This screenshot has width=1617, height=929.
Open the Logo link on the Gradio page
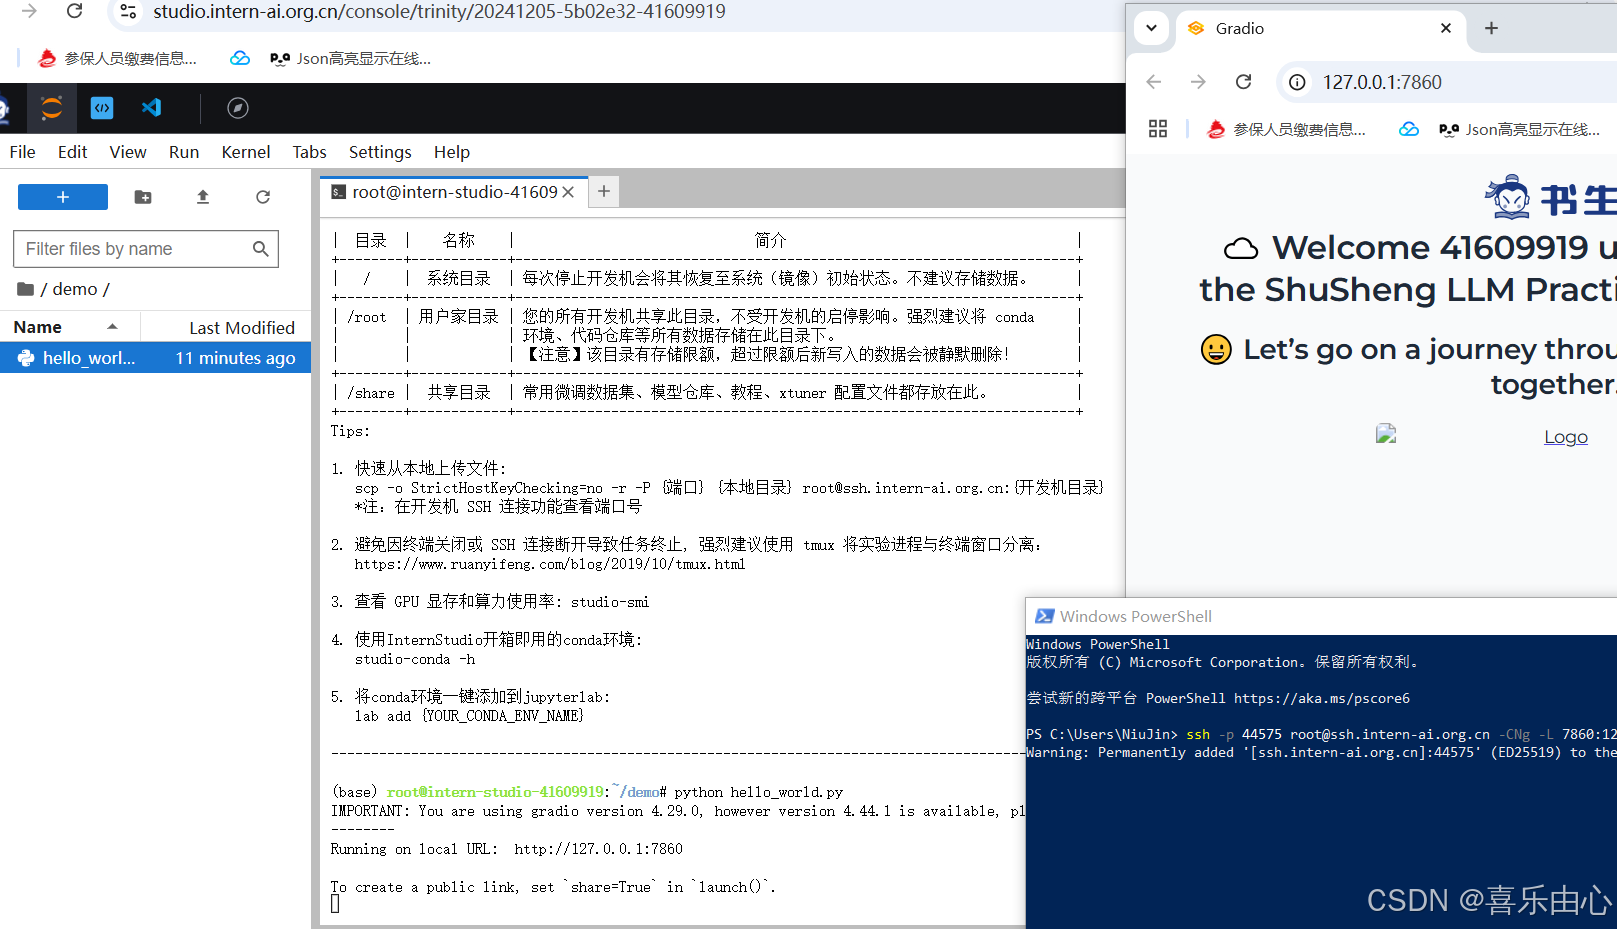click(1565, 436)
